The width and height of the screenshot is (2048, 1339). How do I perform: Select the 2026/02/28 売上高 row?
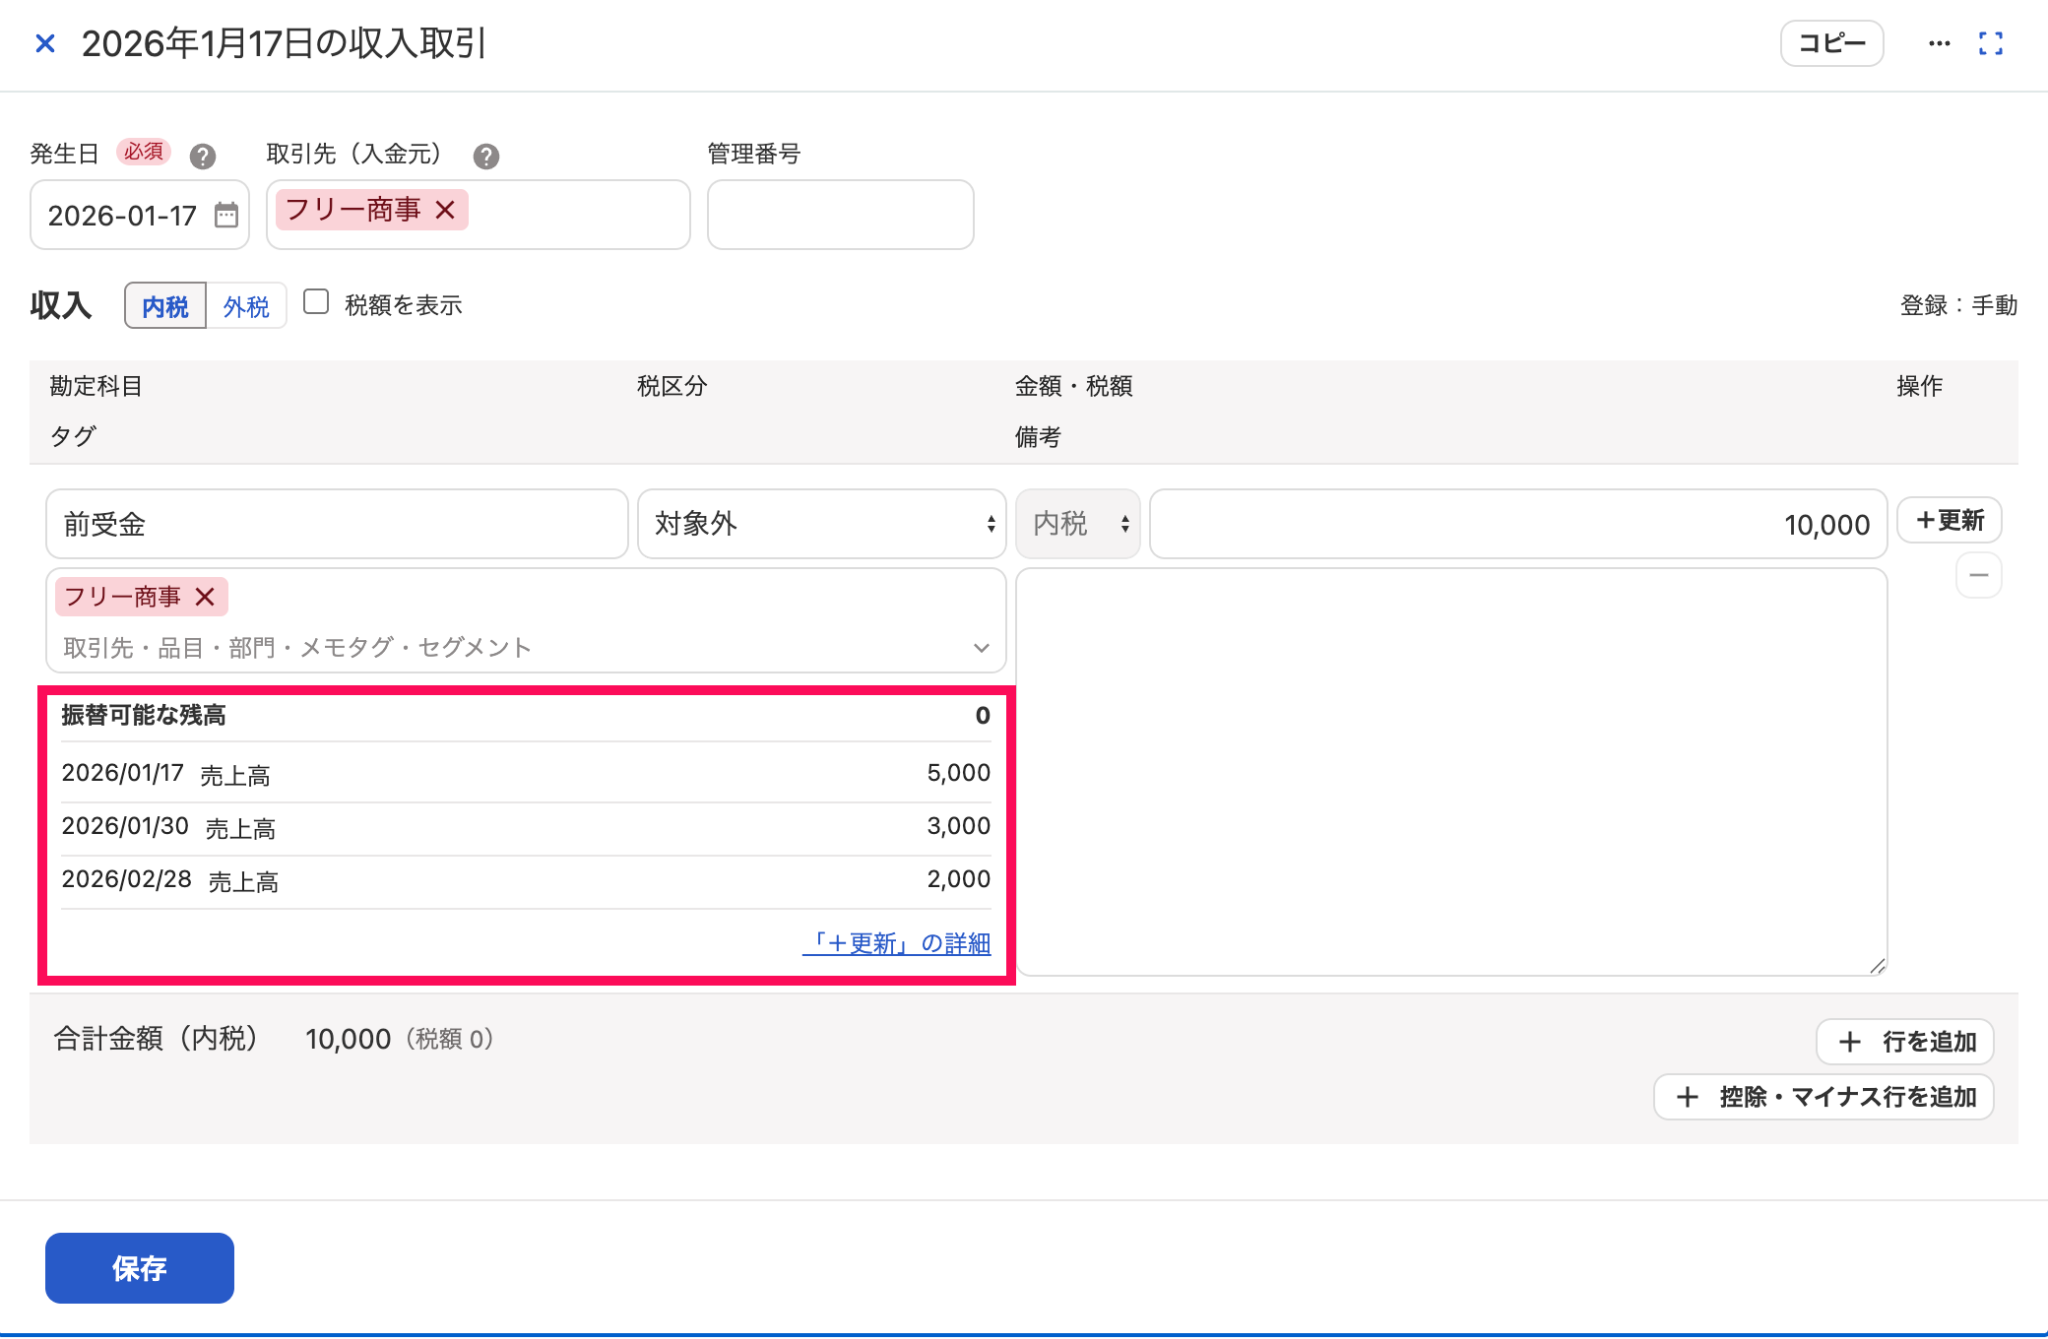pos(526,880)
